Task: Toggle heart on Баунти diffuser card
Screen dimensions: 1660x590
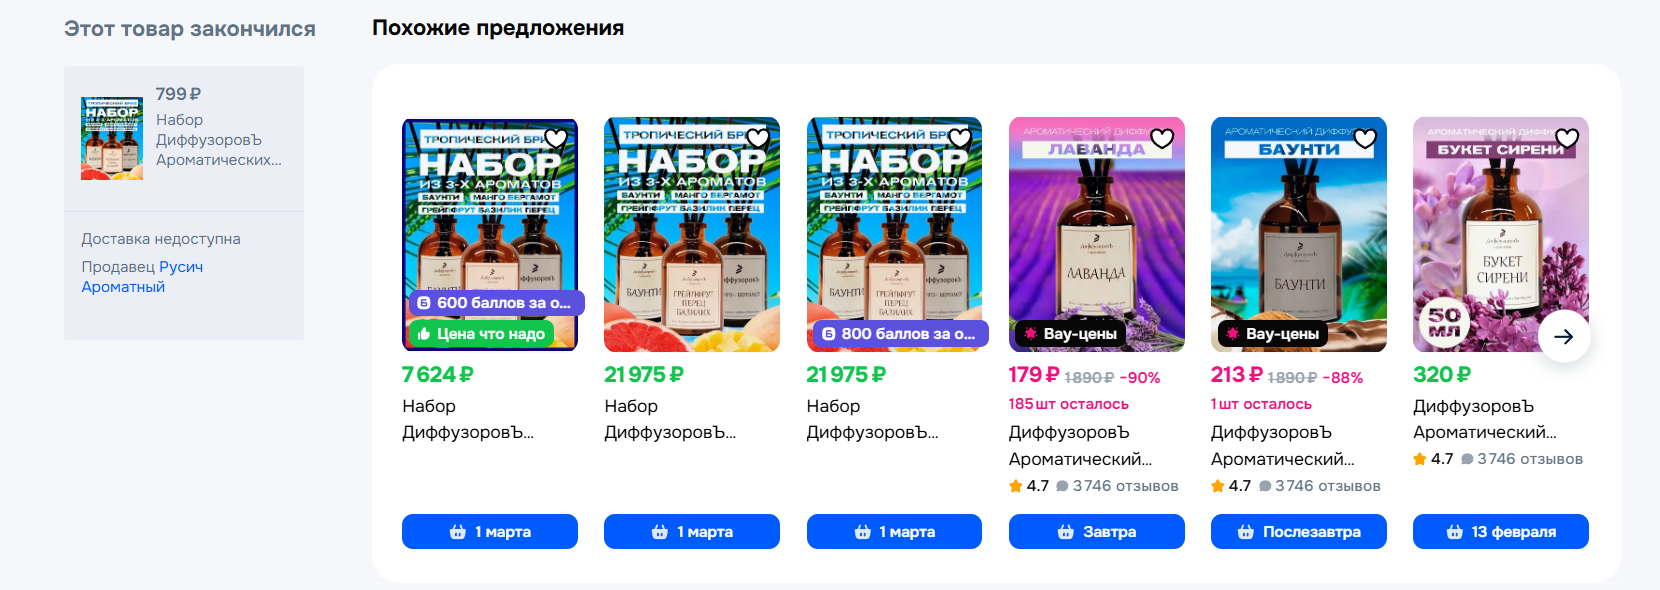Action: point(1365,138)
